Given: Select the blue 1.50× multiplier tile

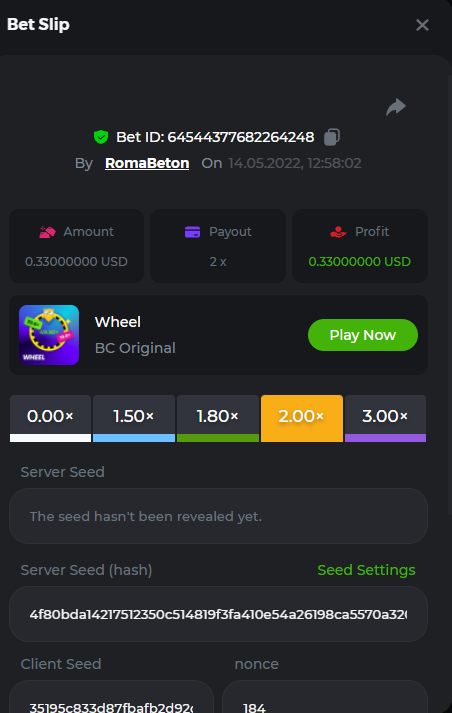Looking at the screenshot, I should 134,418.
